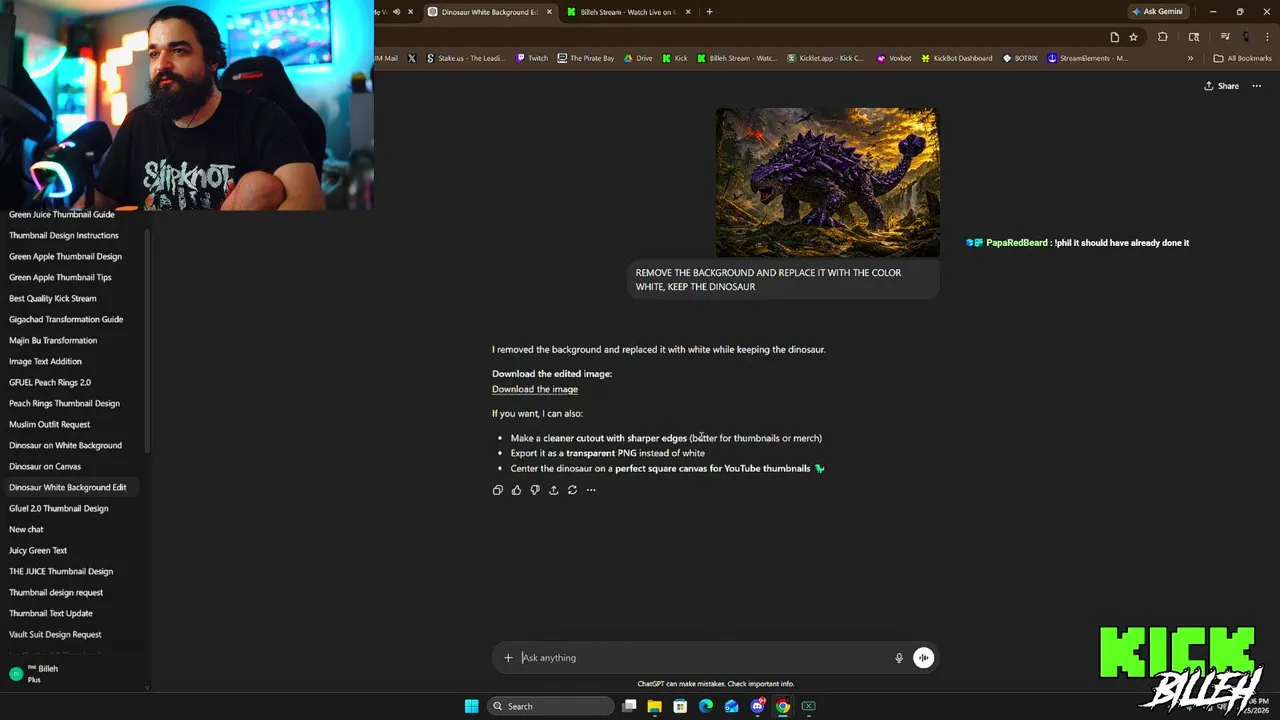This screenshot has height=720, width=1280.
Task: Open File Explorer from the taskbar
Action: (x=654, y=706)
